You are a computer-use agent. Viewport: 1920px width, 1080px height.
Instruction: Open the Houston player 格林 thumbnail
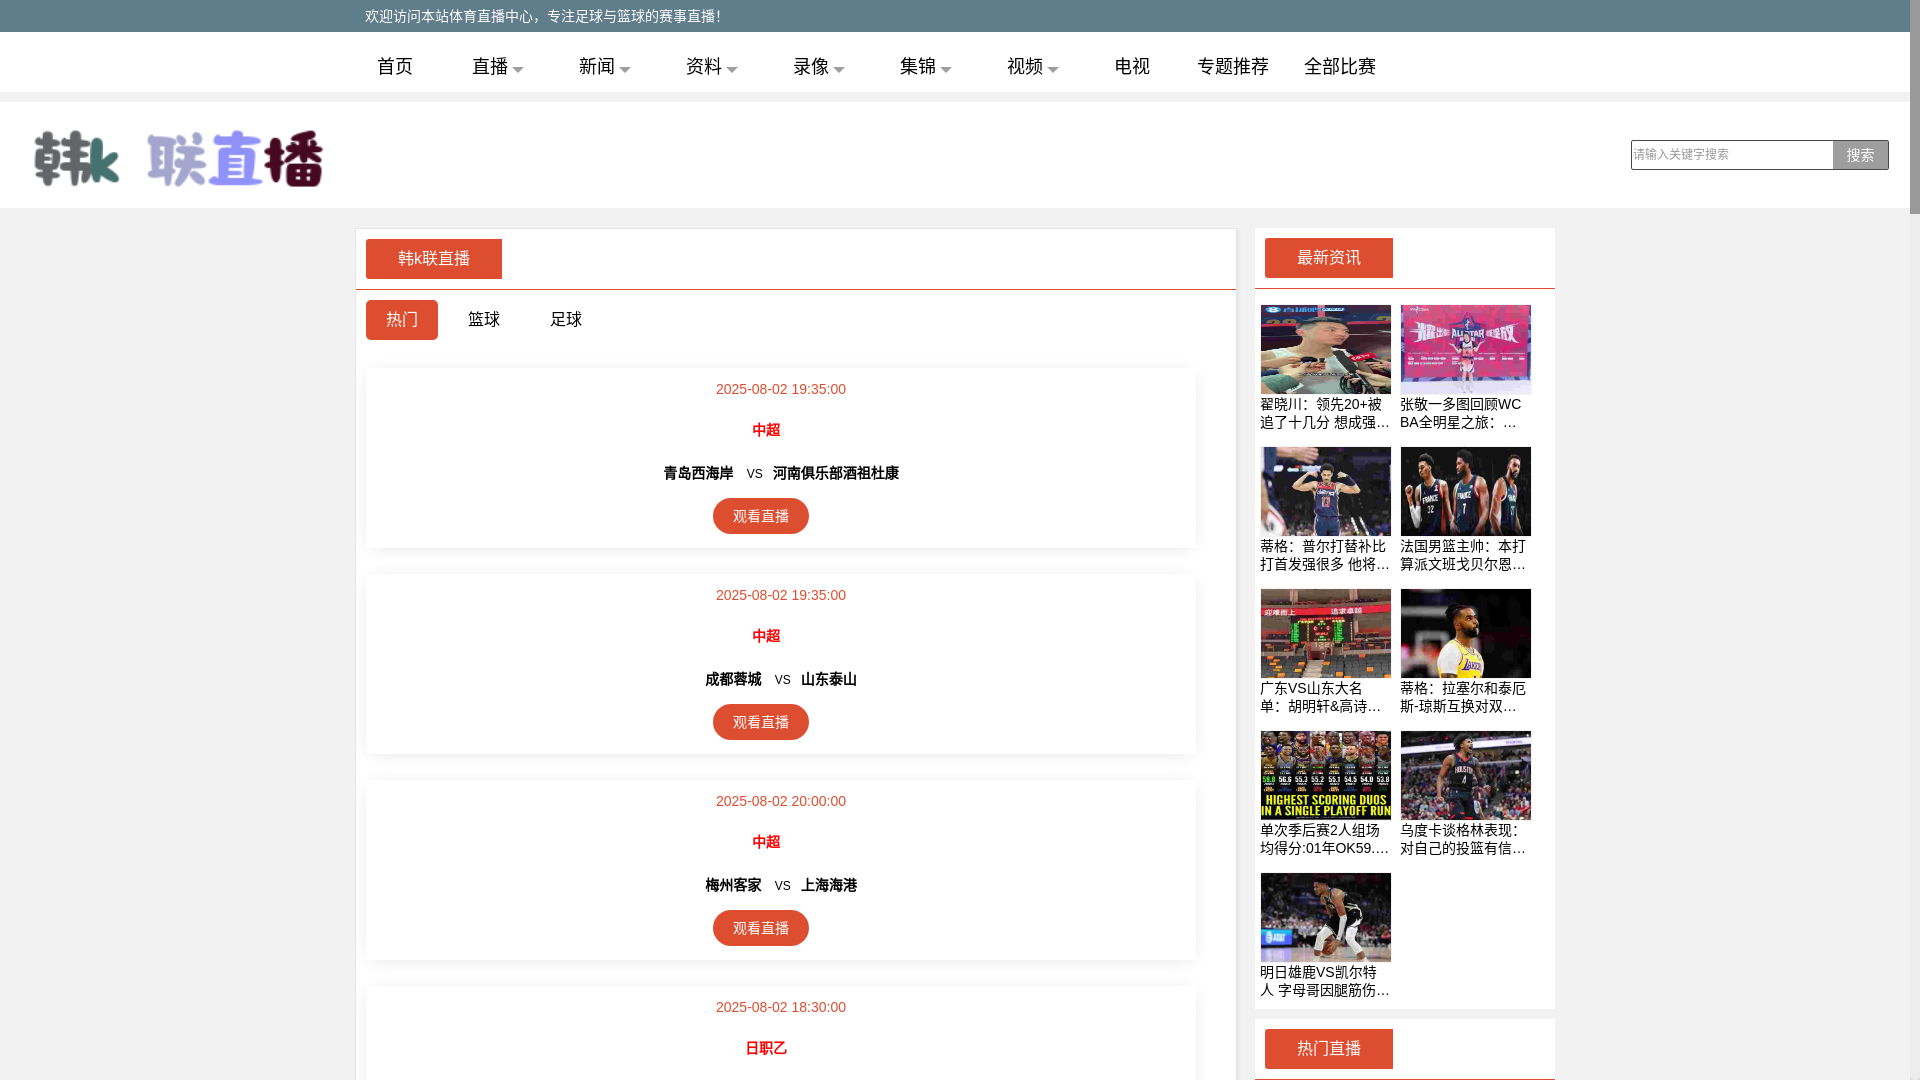point(1466,776)
